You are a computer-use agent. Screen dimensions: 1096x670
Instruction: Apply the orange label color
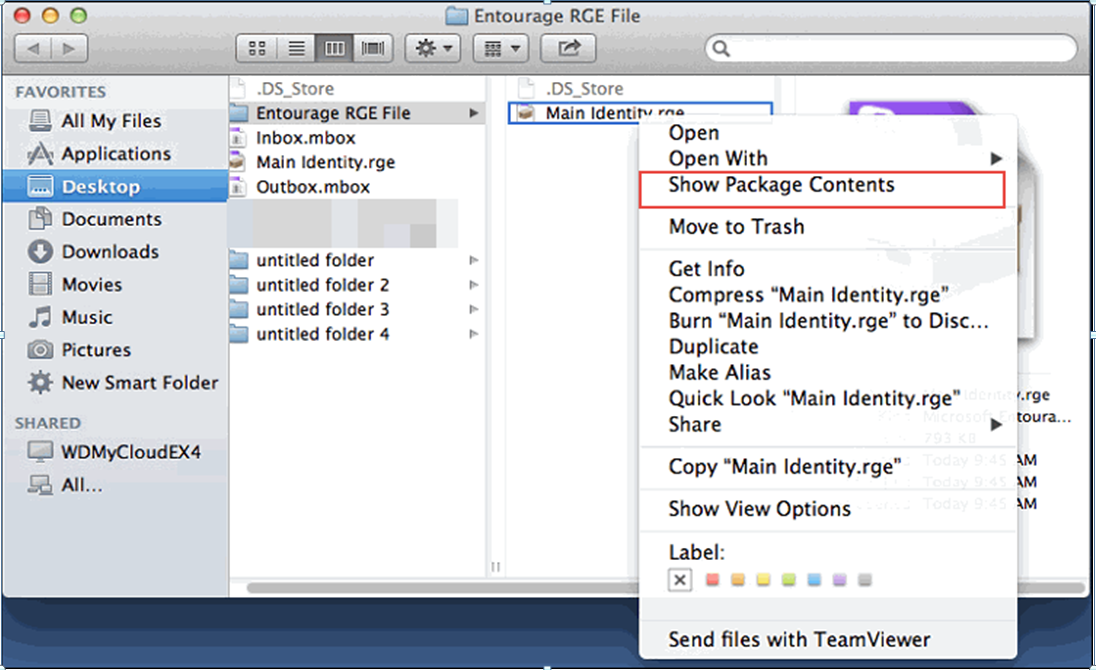[737, 580]
